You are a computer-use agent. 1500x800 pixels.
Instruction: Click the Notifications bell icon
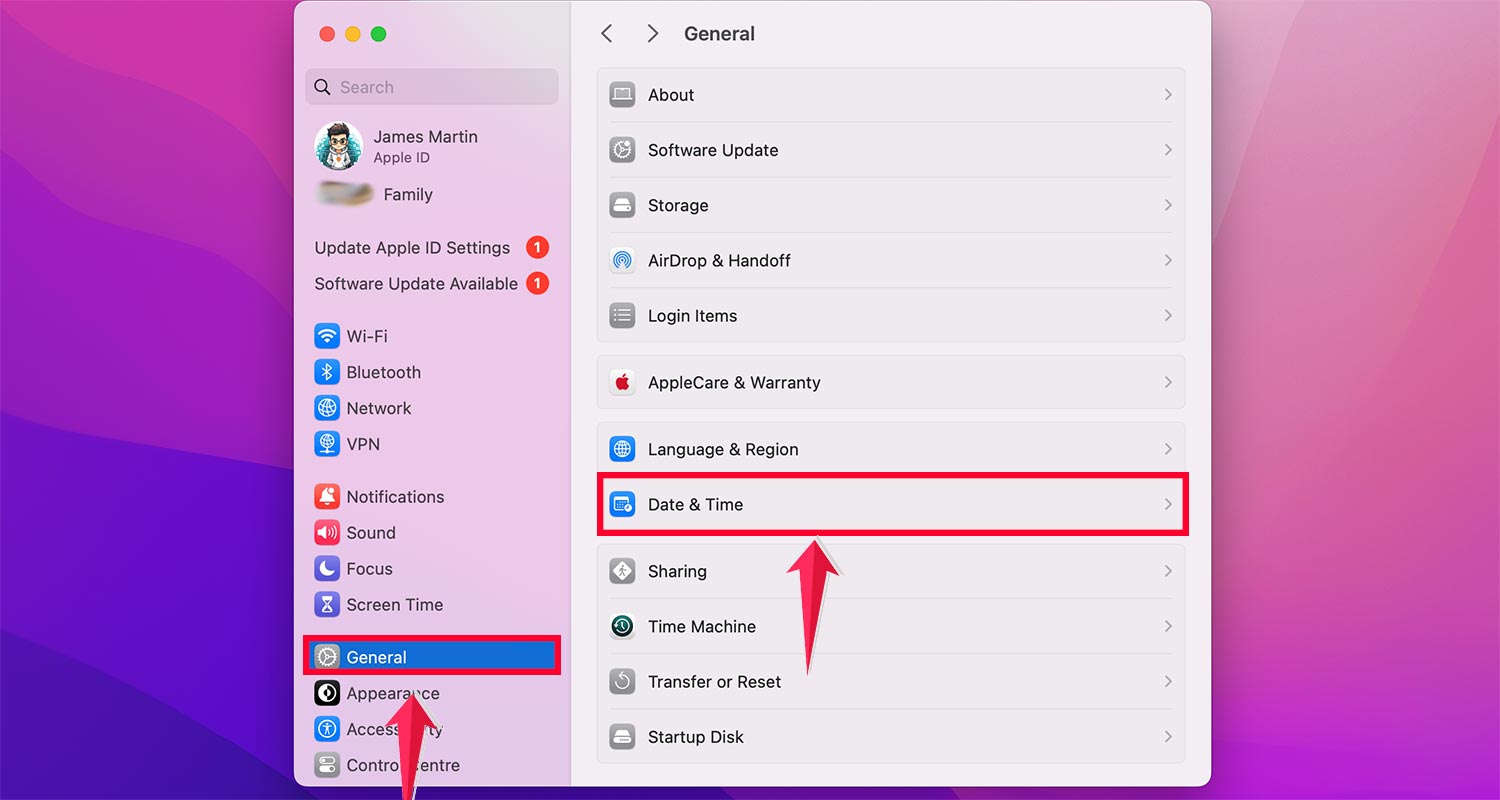pyautogui.click(x=328, y=496)
